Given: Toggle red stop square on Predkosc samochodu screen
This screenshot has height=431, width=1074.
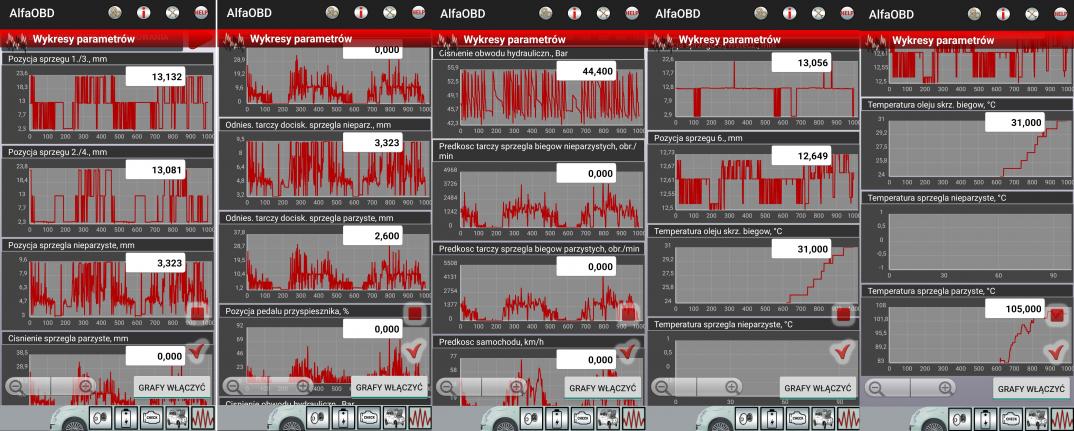Looking at the screenshot, I should (x=628, y=314).
